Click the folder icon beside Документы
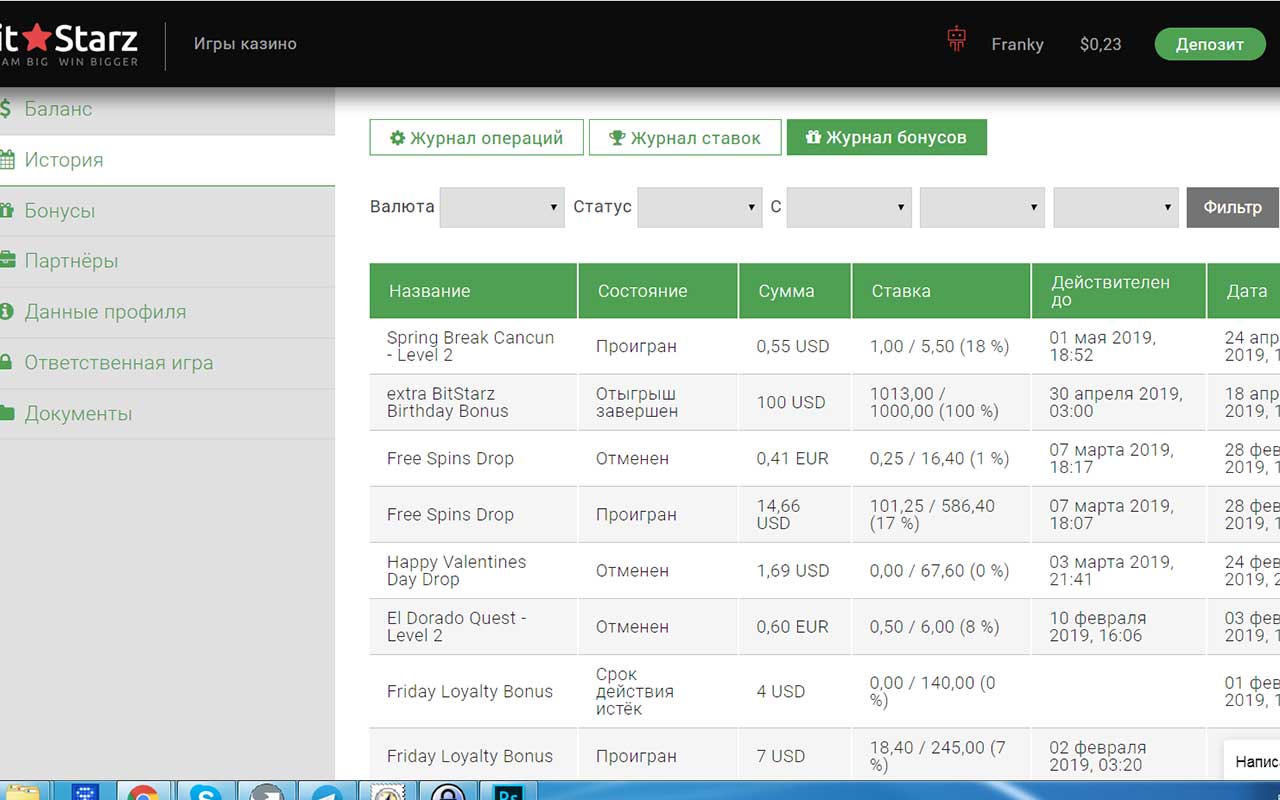The width and height of the screenshot is (1280, 800). click(7, 414)
